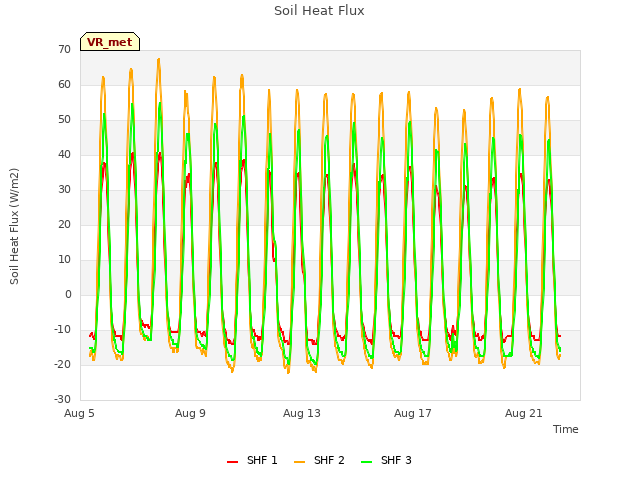Screen dimensions: 640x480
Task: Click the 50 y-axis tick label
Action: [x=64, y=120]
